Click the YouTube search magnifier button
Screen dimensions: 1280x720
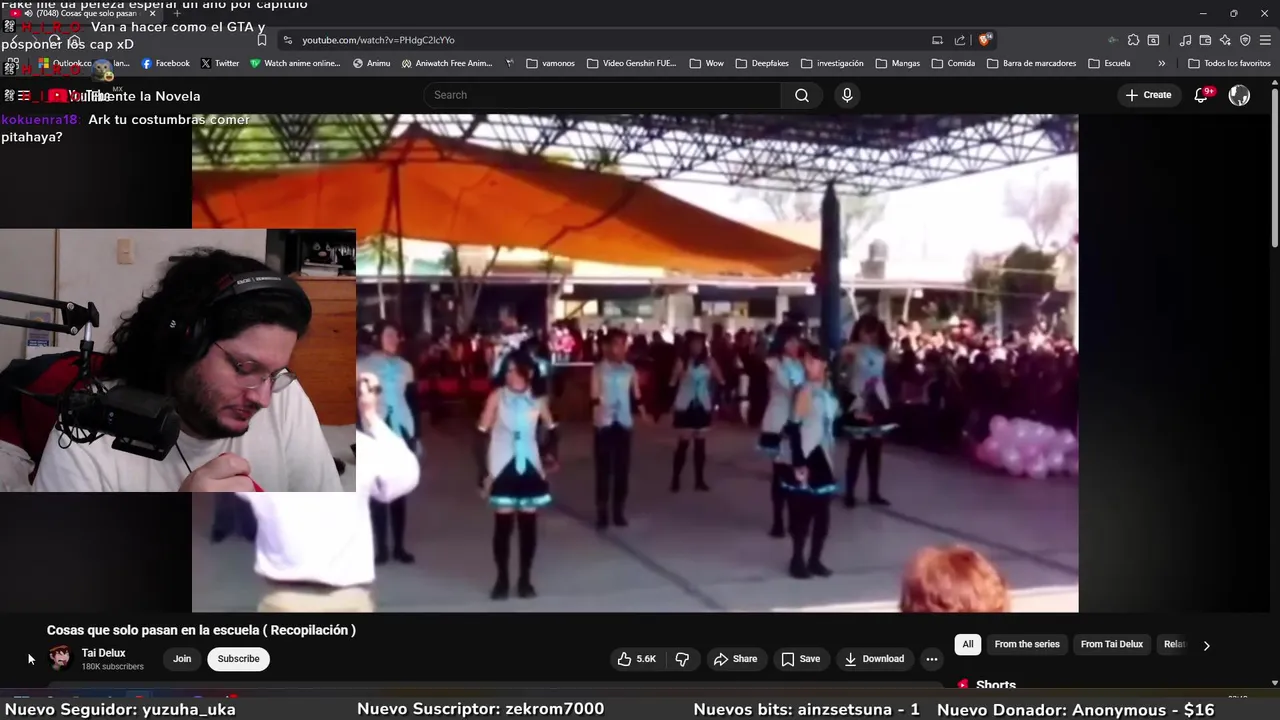pos(802,95)
